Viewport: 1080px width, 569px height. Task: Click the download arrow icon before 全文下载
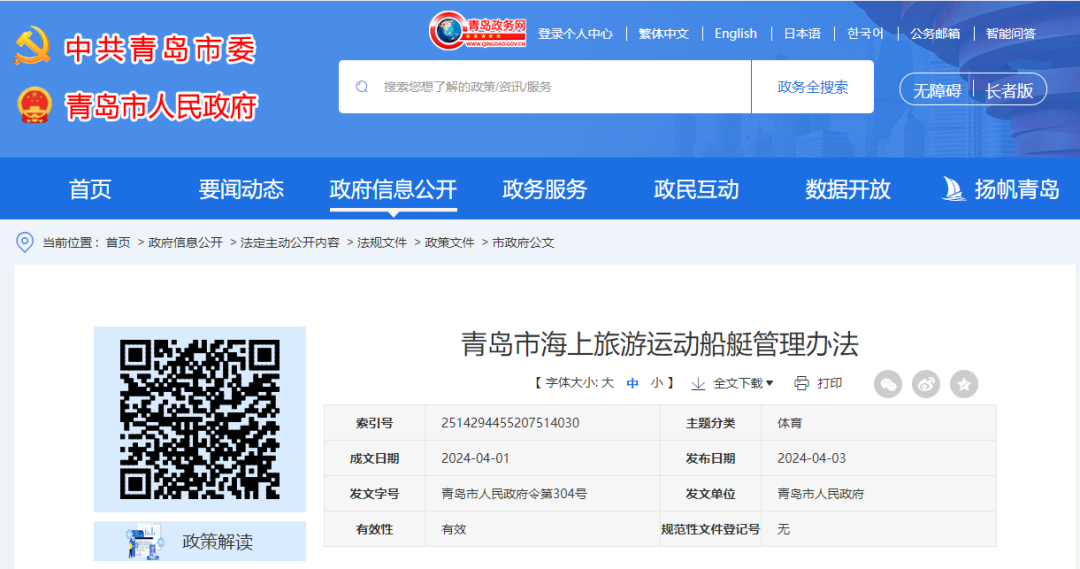[698, 384]
